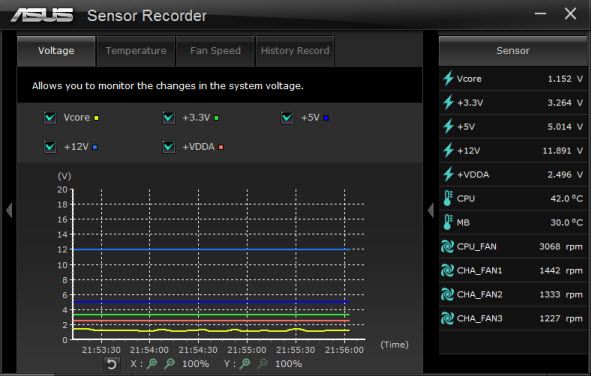This screenshot has width=591, height=376.
Task: Click the ASUS logo
Action: (x=42, y=15)
